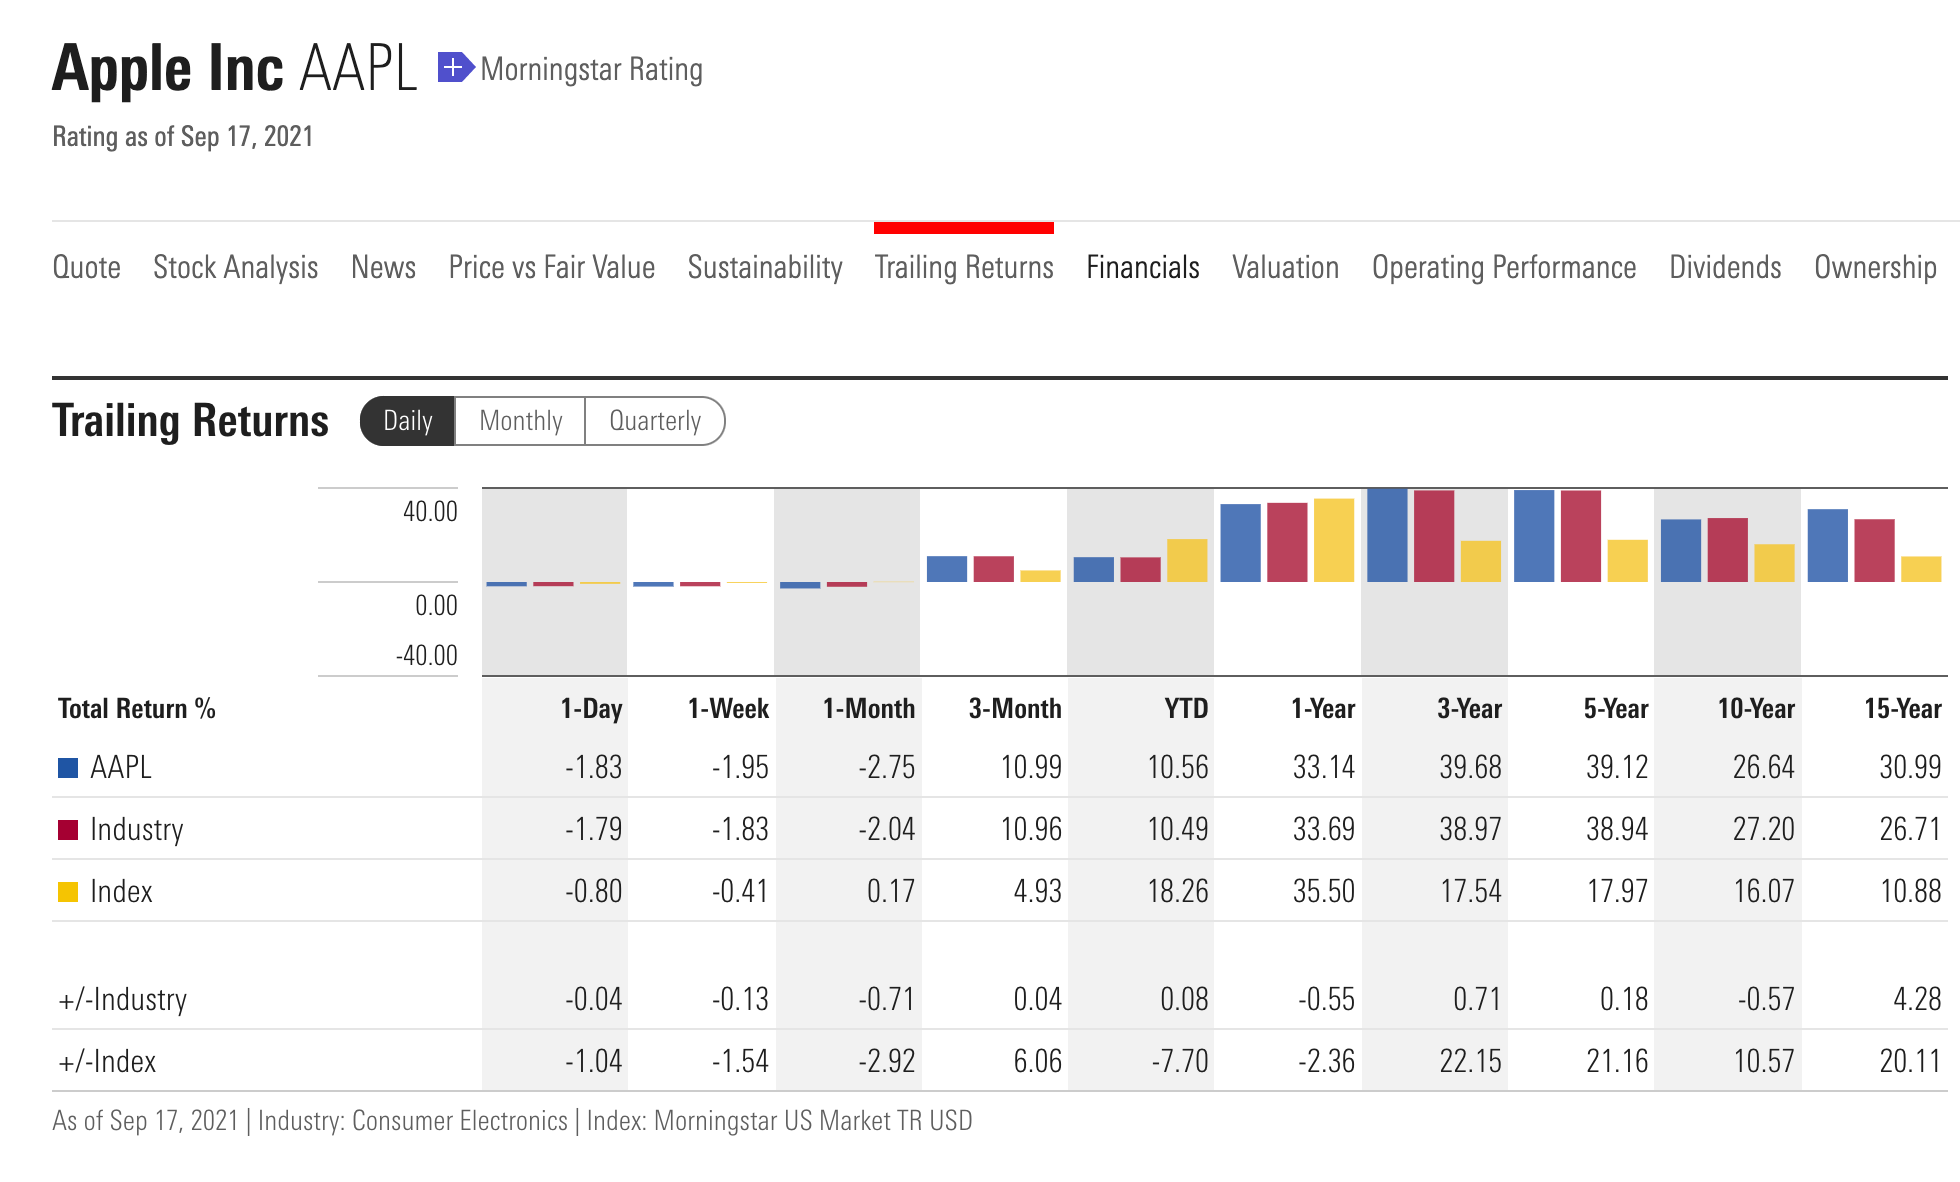Click AAPL 3-Year value 39.68
This screenshot has width=1960, height=1182.
[1470, 768]
